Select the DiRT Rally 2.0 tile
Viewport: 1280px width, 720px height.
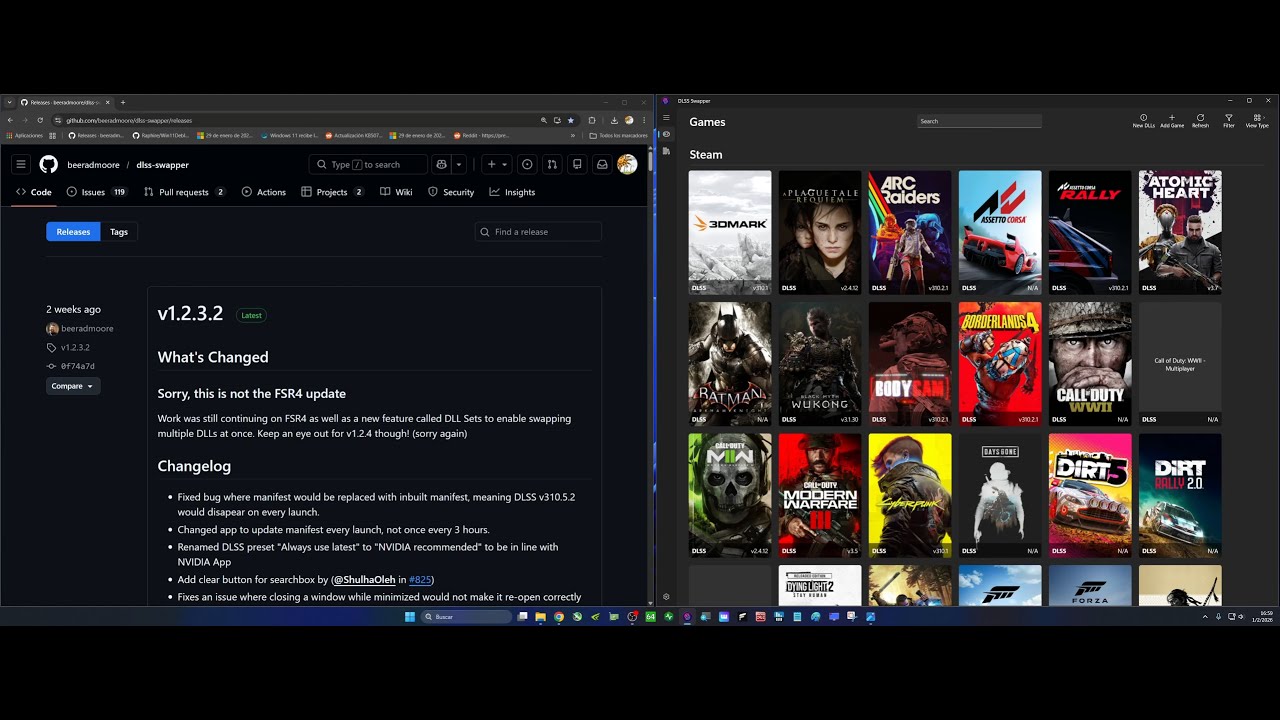(x=1180, y=495)
